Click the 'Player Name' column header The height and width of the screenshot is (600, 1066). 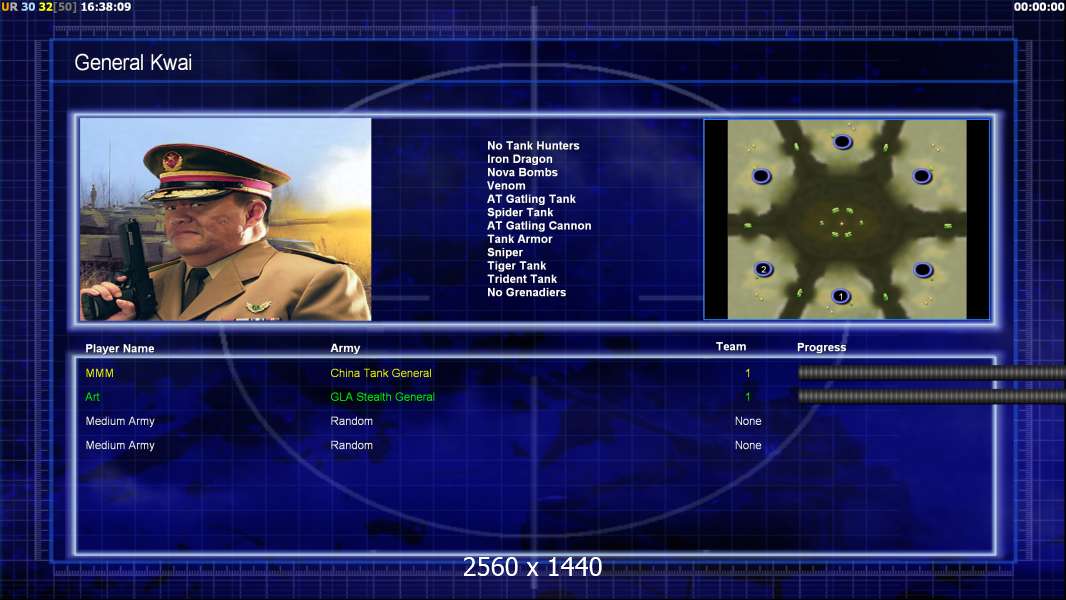[120, 349]
